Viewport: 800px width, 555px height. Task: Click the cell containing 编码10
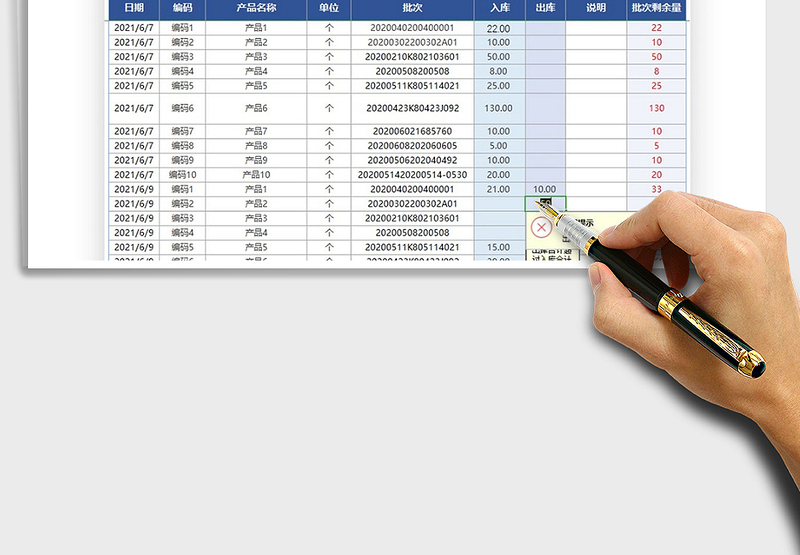182,174
